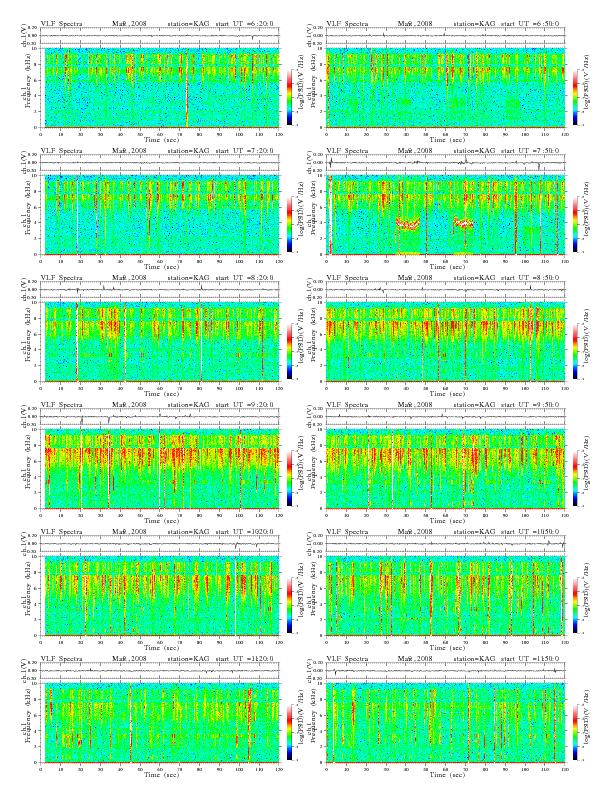This screenshot has height=792, width=612.
Task: Open the spectrogram starting UT 10:50:0
Action: (445, 596)
